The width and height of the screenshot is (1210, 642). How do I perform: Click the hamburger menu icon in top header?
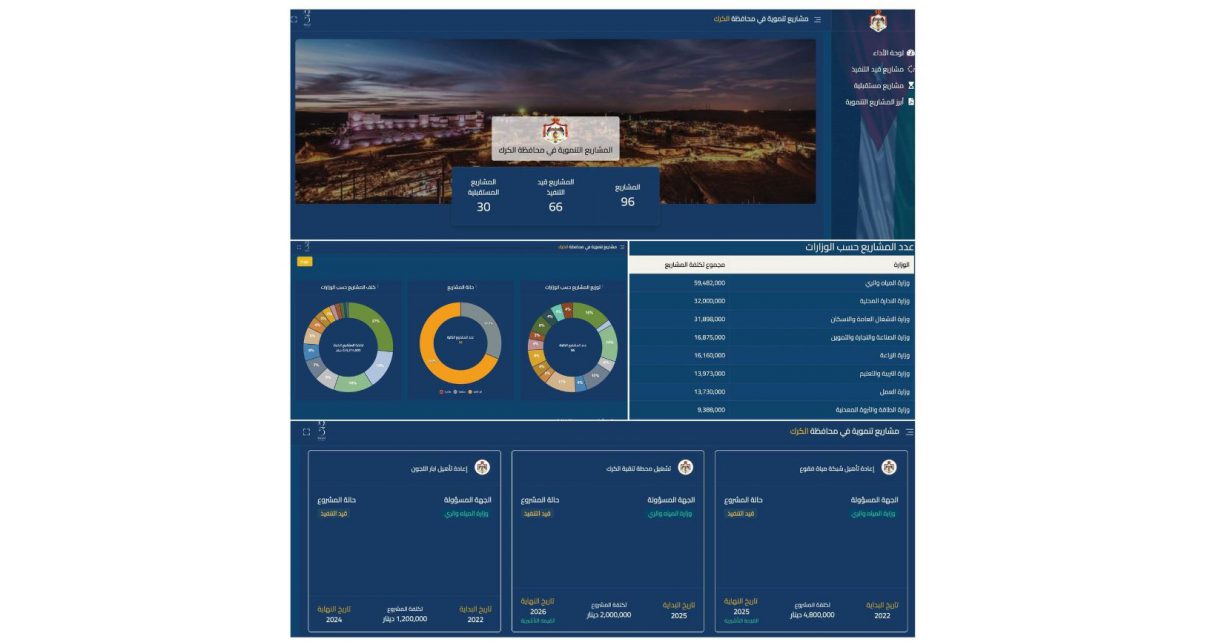point(817,19)
